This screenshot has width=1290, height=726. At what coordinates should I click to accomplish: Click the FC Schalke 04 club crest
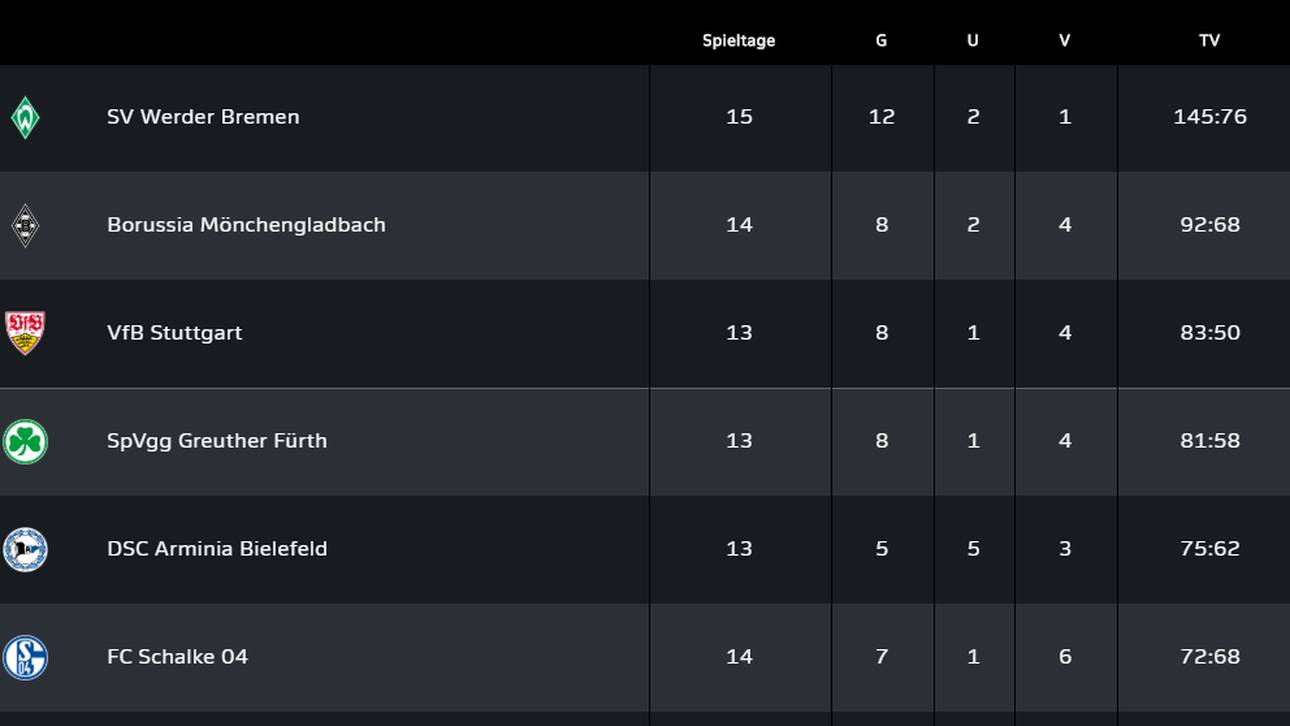(x=25, y=657)
